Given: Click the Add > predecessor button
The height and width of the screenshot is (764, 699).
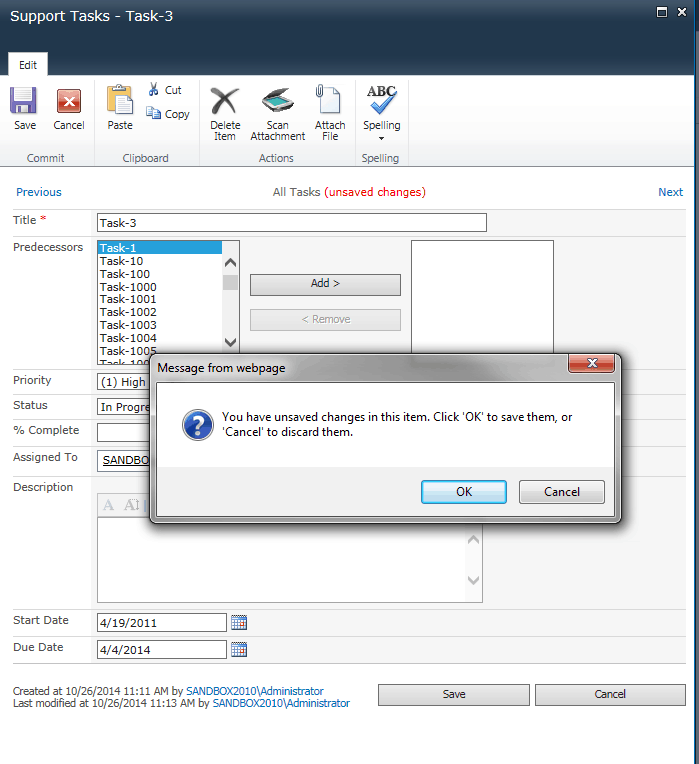Looking at the screenshot, I should (x=325, y=284).
